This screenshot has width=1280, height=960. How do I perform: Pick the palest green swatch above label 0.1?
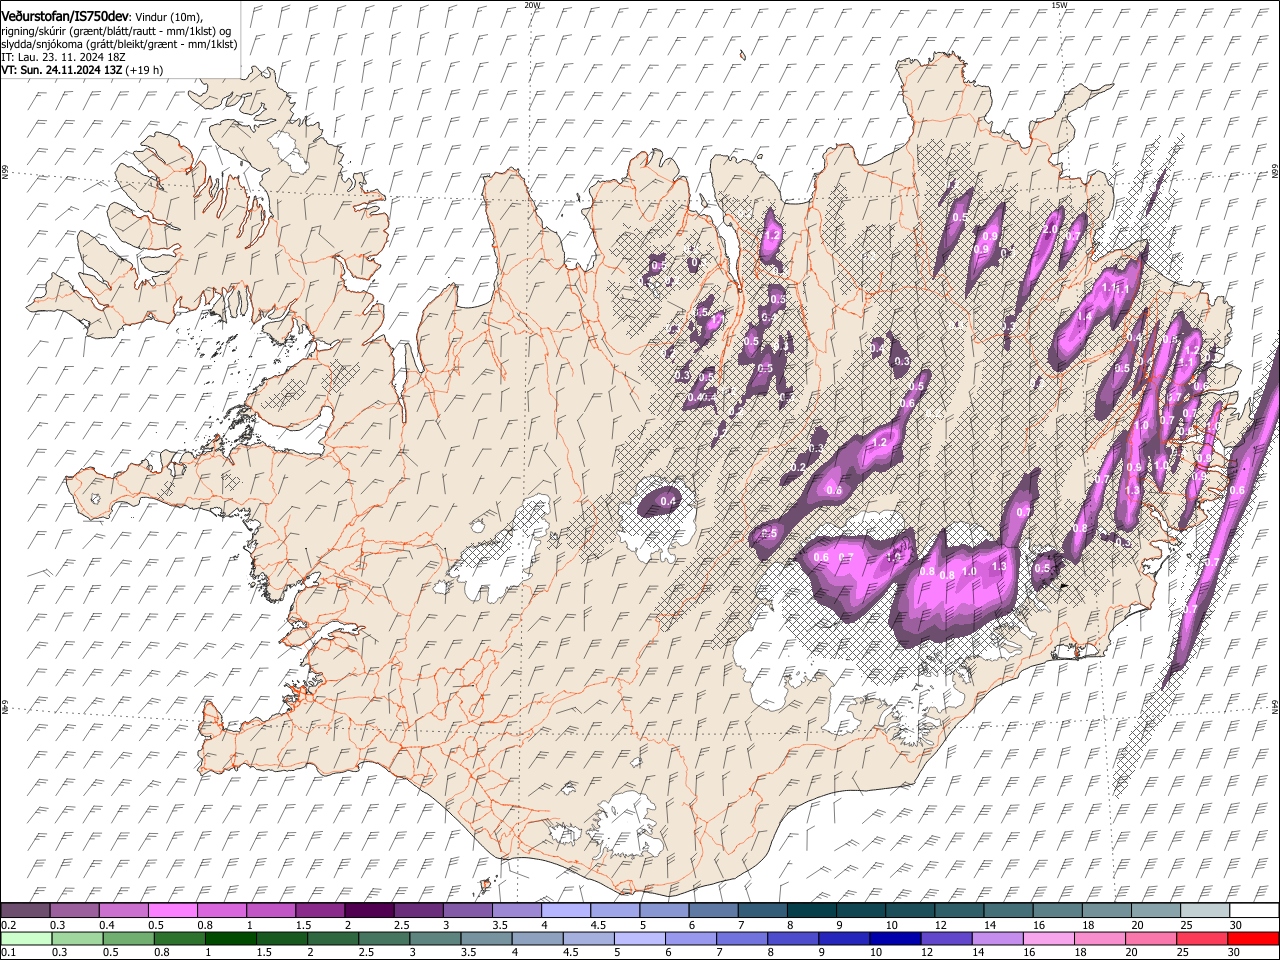pos(26,938)
